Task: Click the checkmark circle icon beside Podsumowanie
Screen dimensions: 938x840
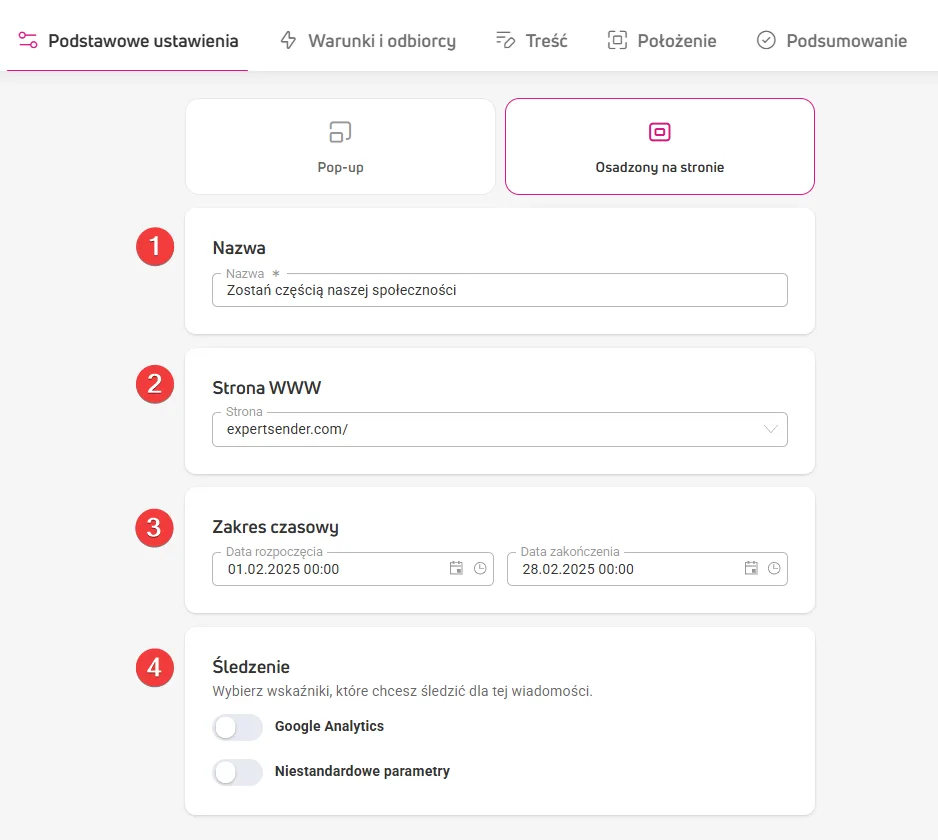Action: click(766, 40)
